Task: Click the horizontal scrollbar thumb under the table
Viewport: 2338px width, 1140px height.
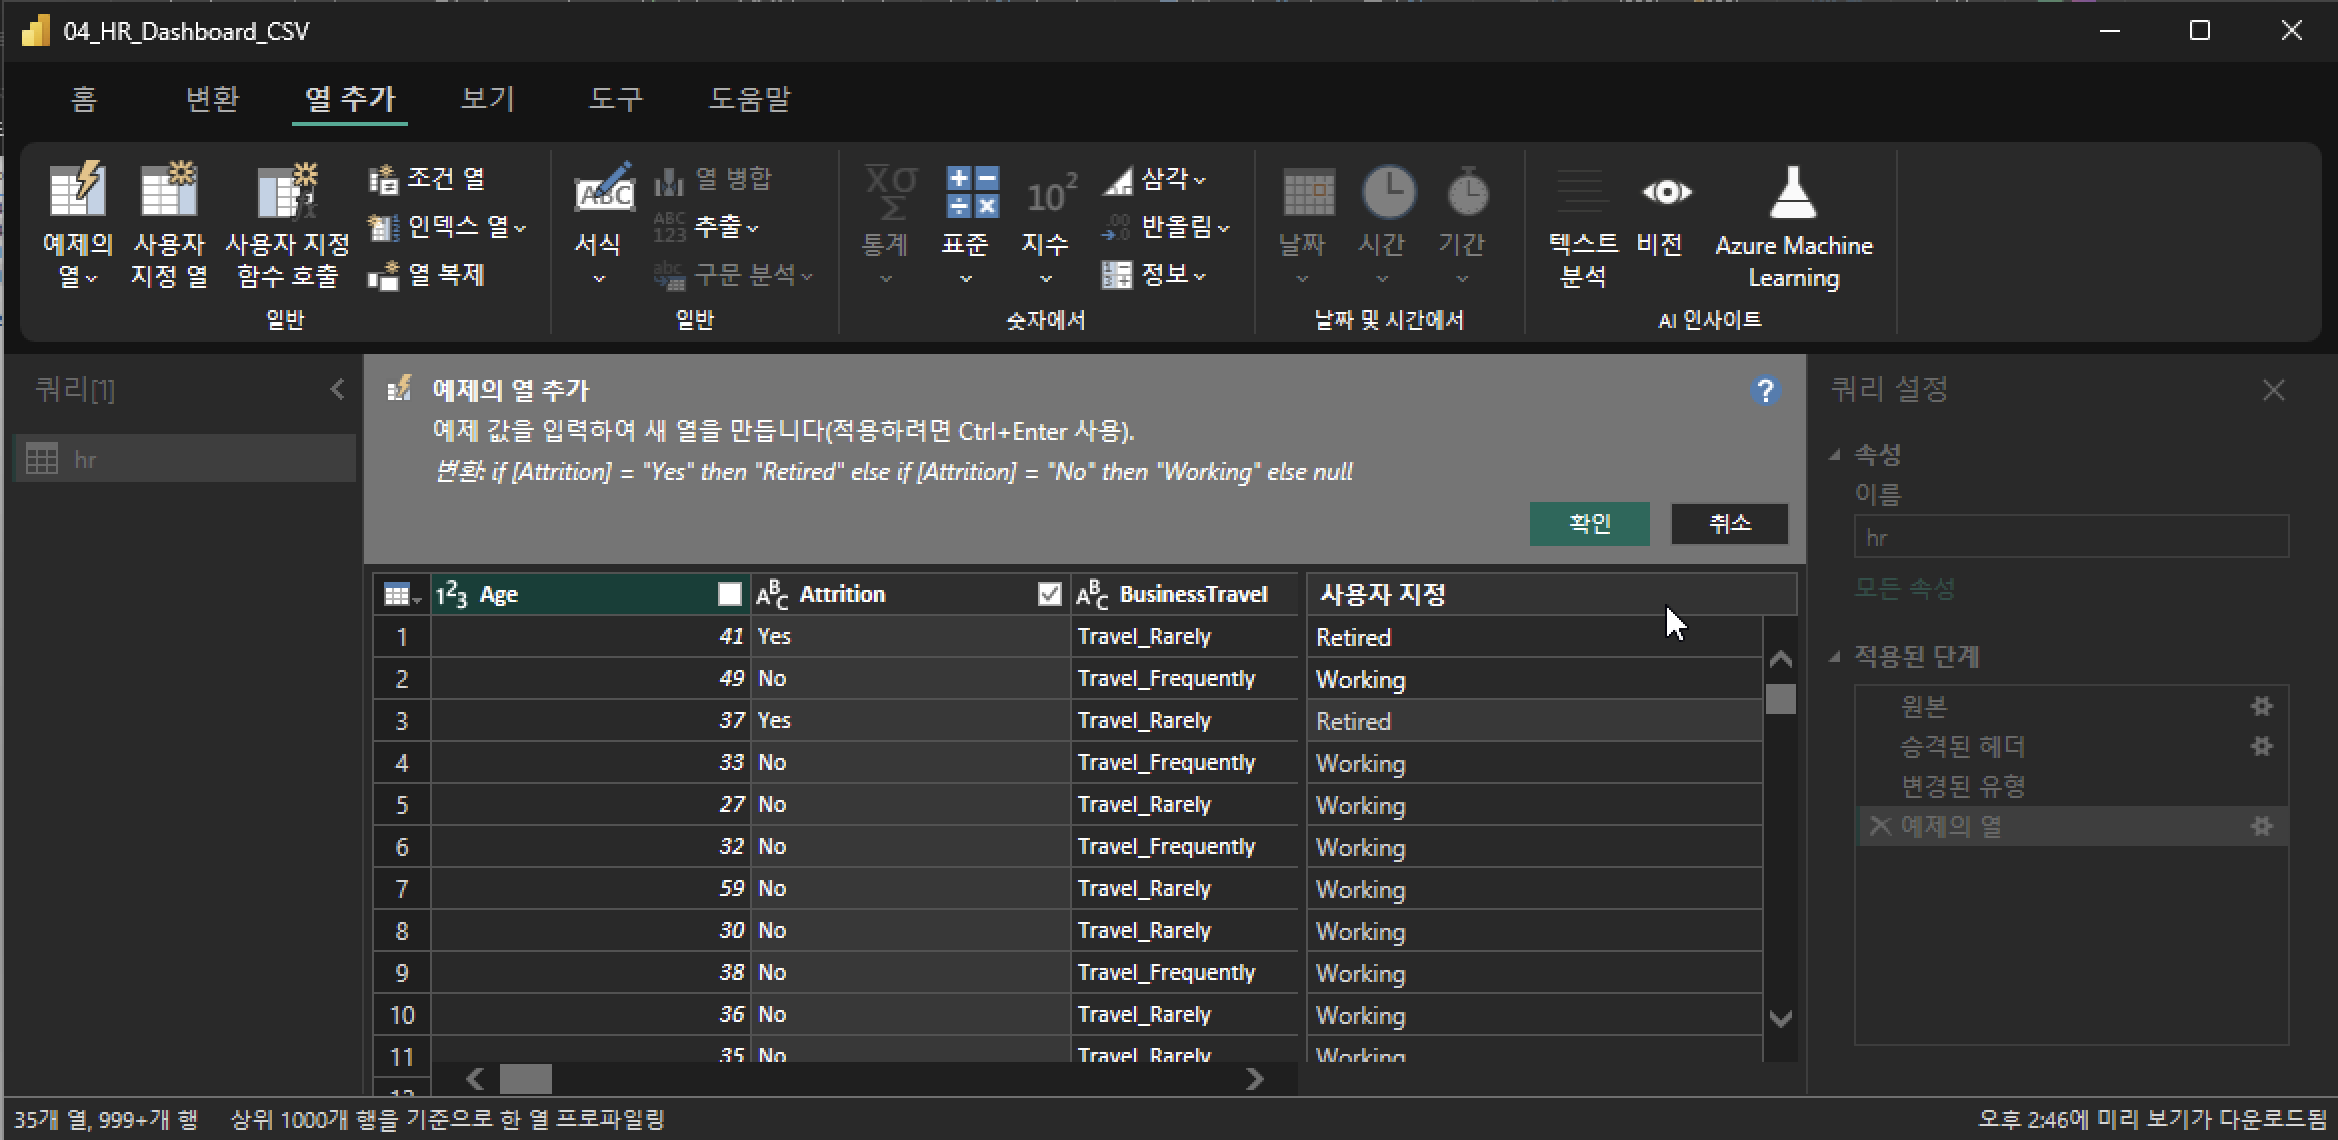Action: (526, 1079)
